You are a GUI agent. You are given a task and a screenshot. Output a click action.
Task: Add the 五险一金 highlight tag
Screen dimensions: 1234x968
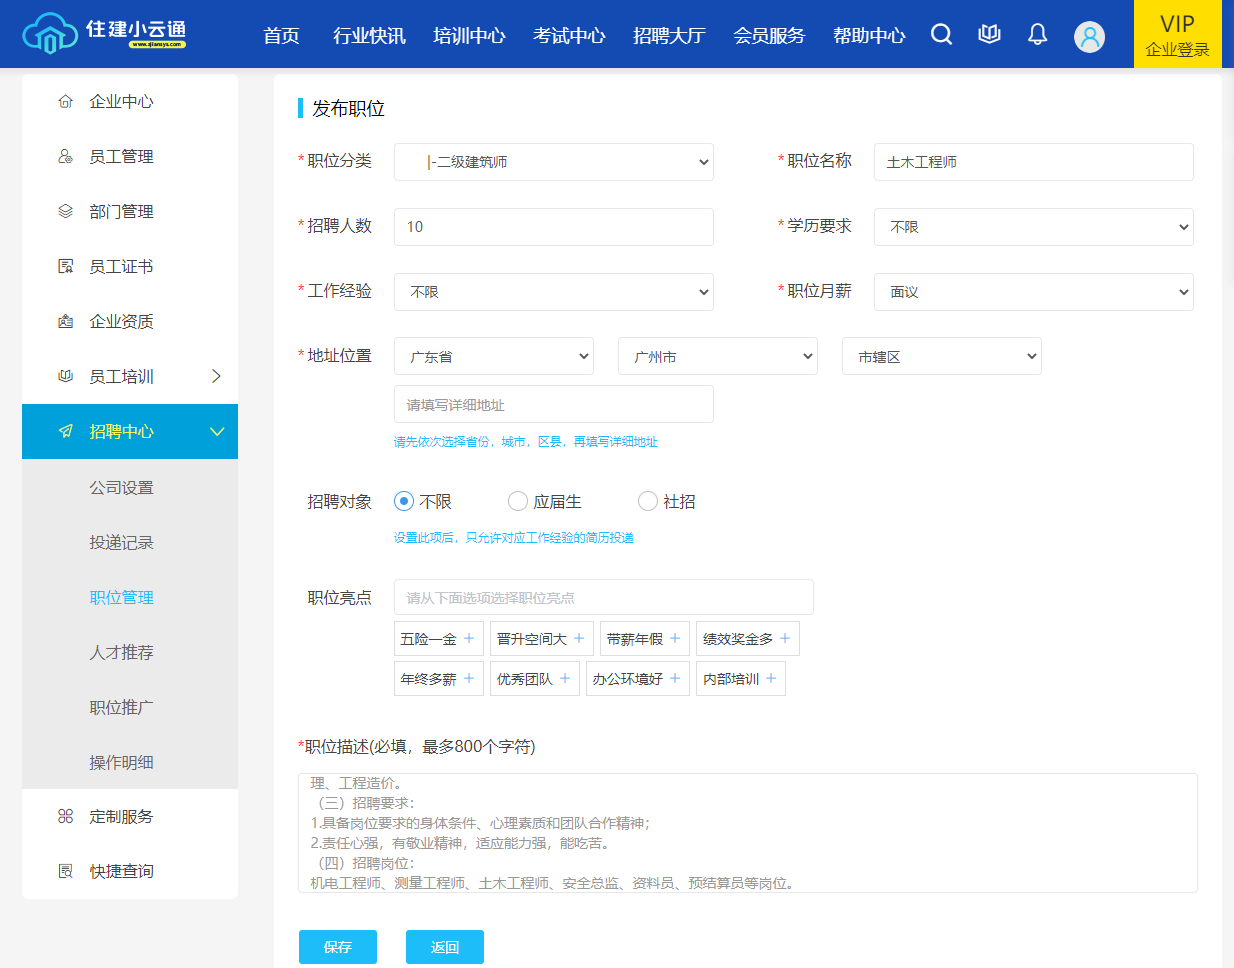(x=438, y=639)
